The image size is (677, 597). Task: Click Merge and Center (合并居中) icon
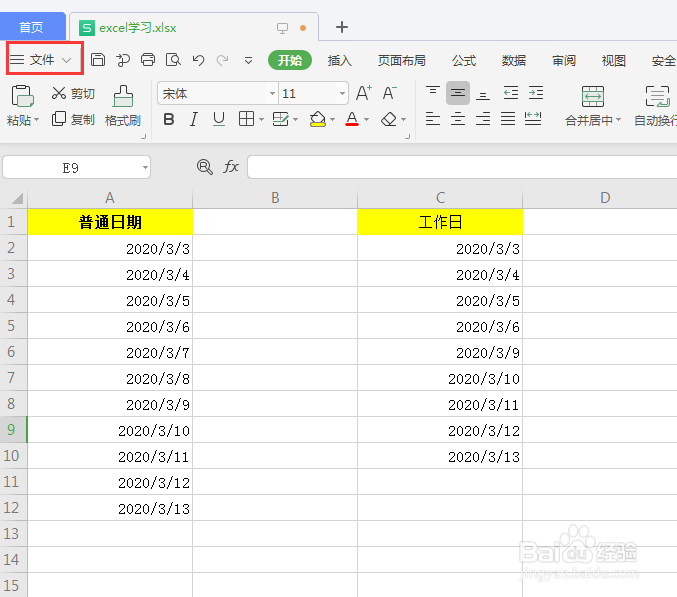click(593, 96)
